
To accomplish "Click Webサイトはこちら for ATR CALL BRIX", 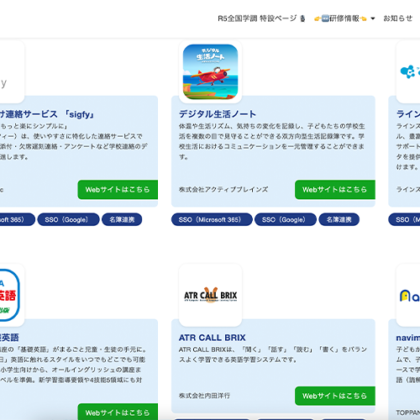I will pyautogui.click(x=335, y=396).
